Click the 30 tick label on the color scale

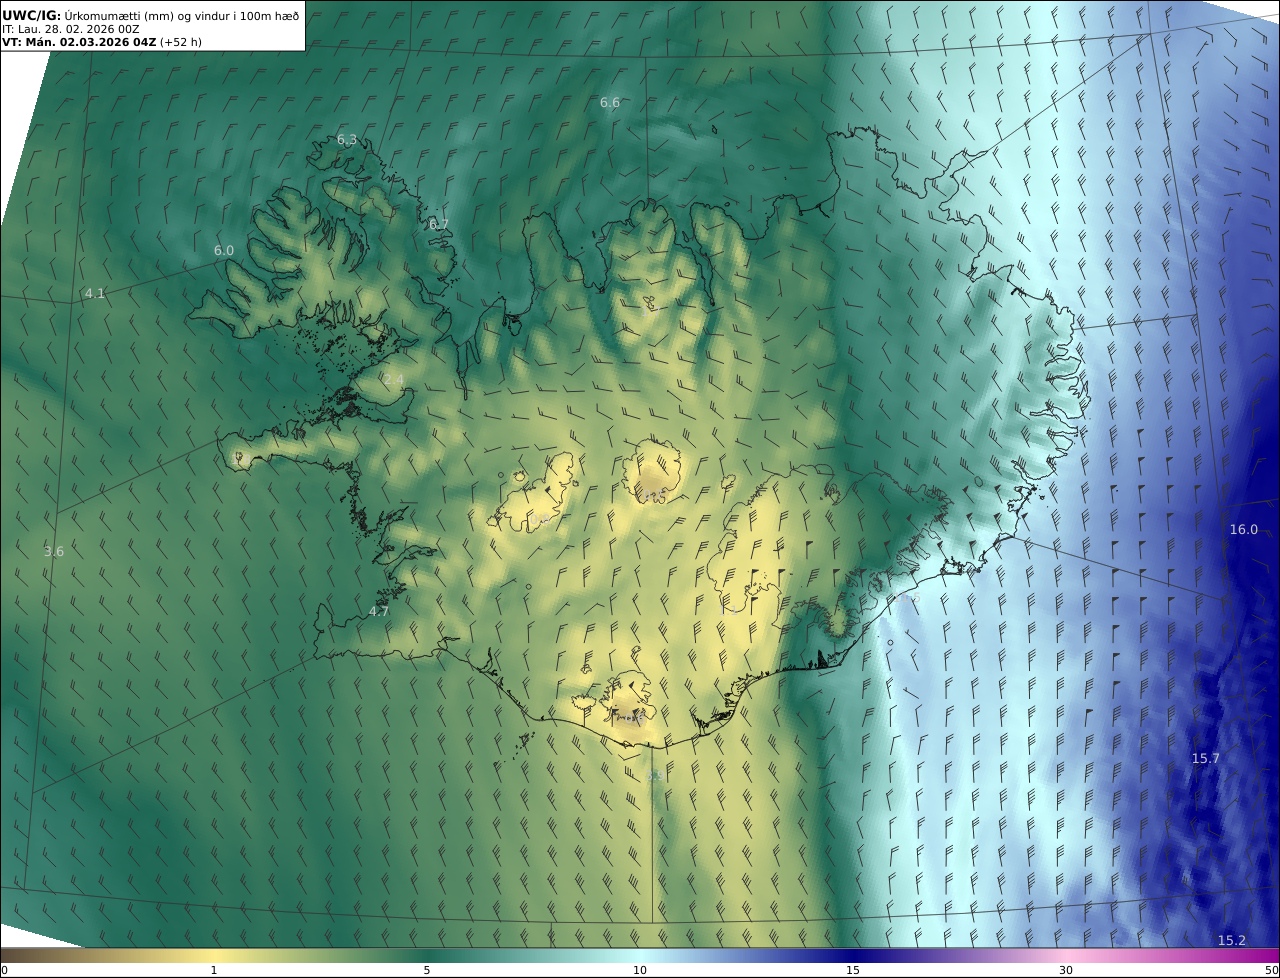[x=1066, y=970]
